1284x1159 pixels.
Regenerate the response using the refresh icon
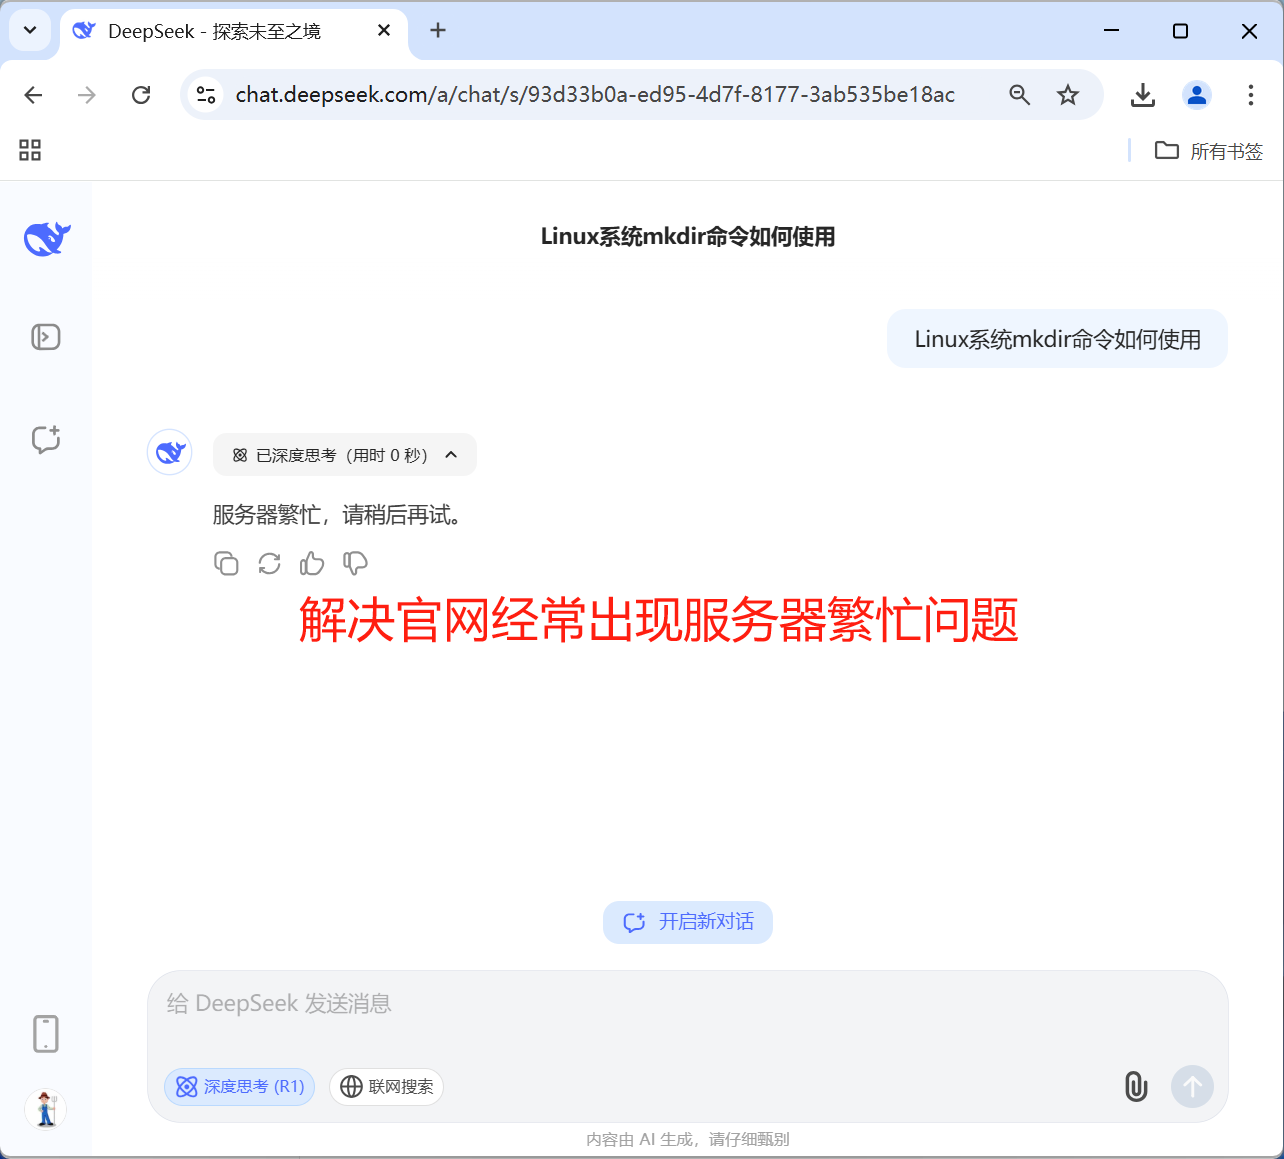(x=269, y=564)
